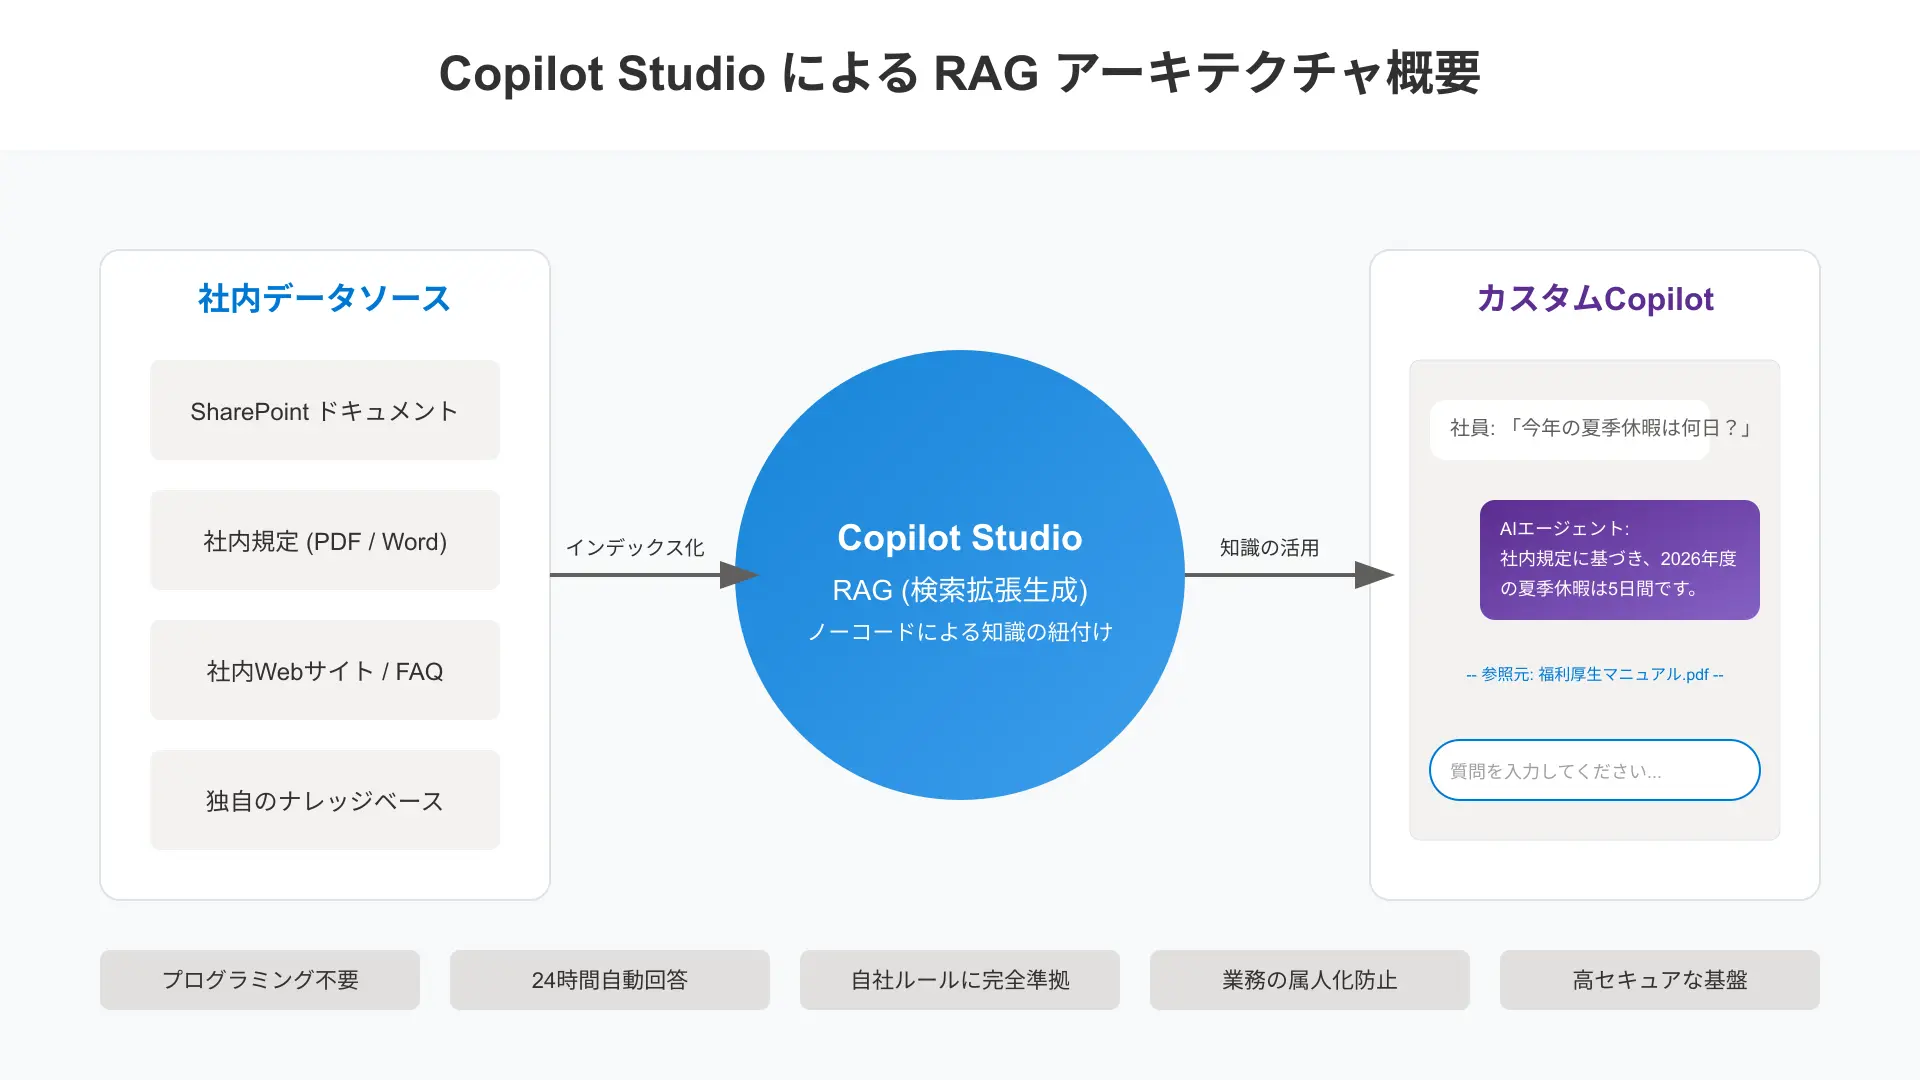Click the 業務の属人化防止 tag
This screenshot has width=1920, height=1080.
click(x=1310, y=980)
